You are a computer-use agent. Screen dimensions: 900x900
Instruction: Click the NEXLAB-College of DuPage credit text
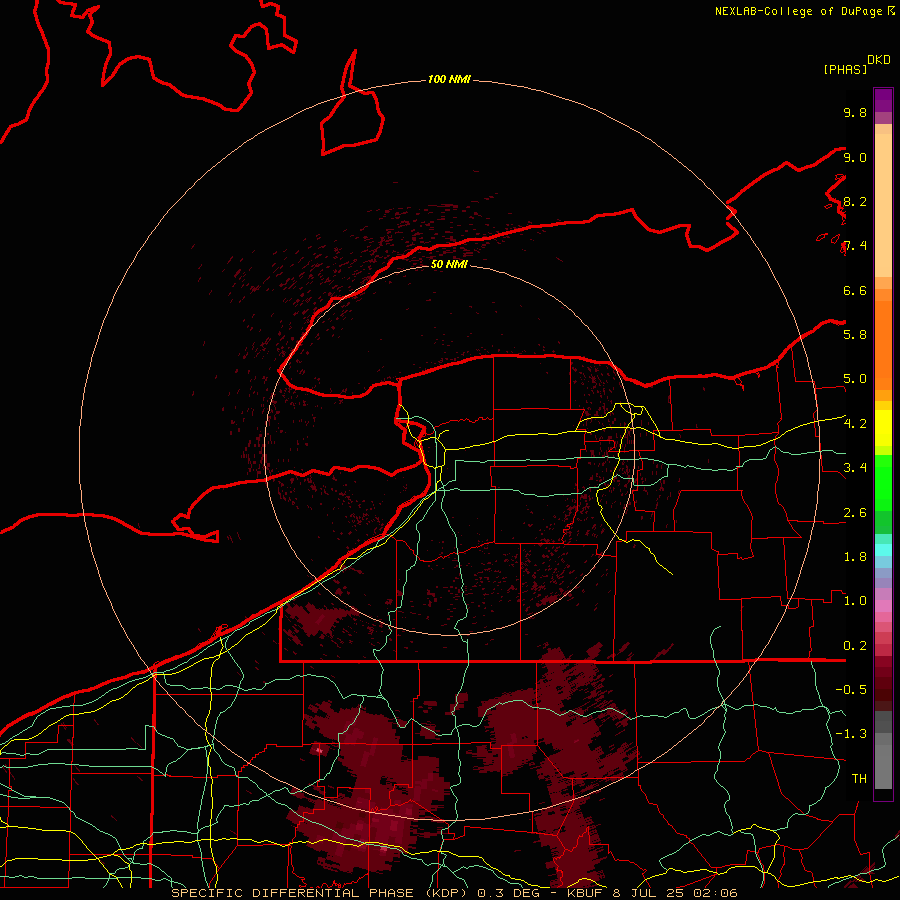point(800,11)
